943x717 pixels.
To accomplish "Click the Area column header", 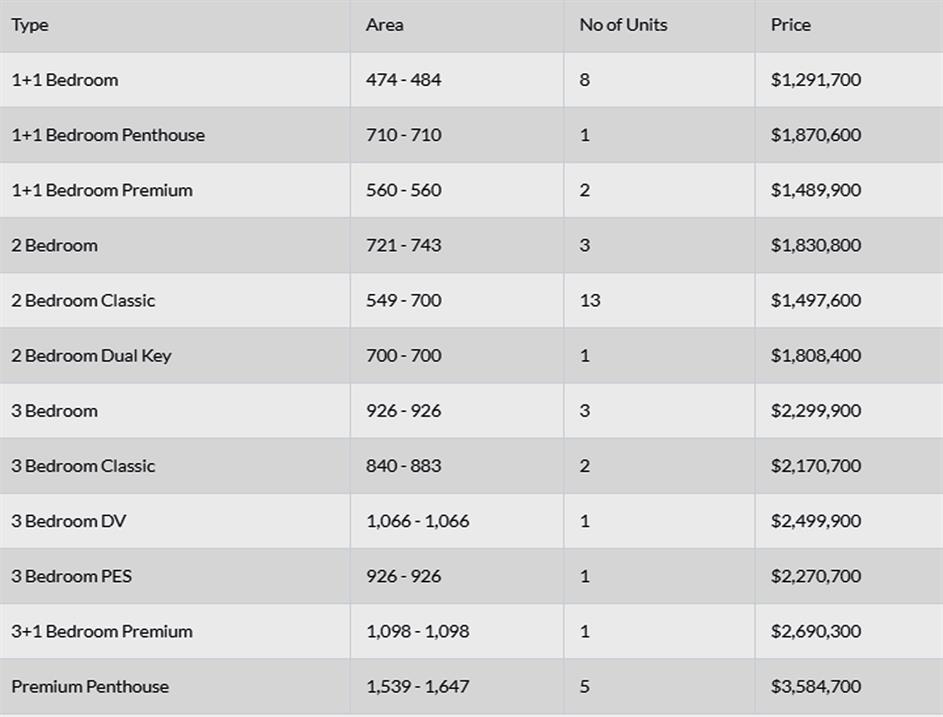I will pyautogui.click(x=385, y=25).
